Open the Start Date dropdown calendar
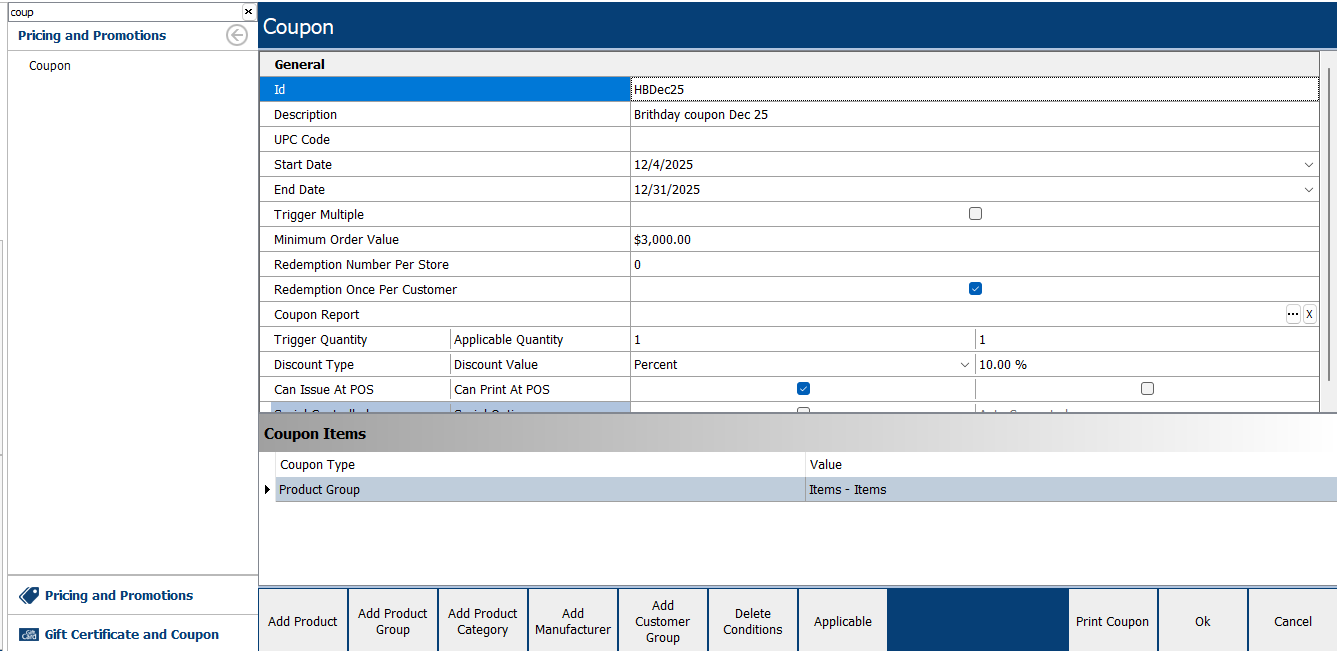1337x651 pixels. pyautogui.click(x=1309, y=165)
